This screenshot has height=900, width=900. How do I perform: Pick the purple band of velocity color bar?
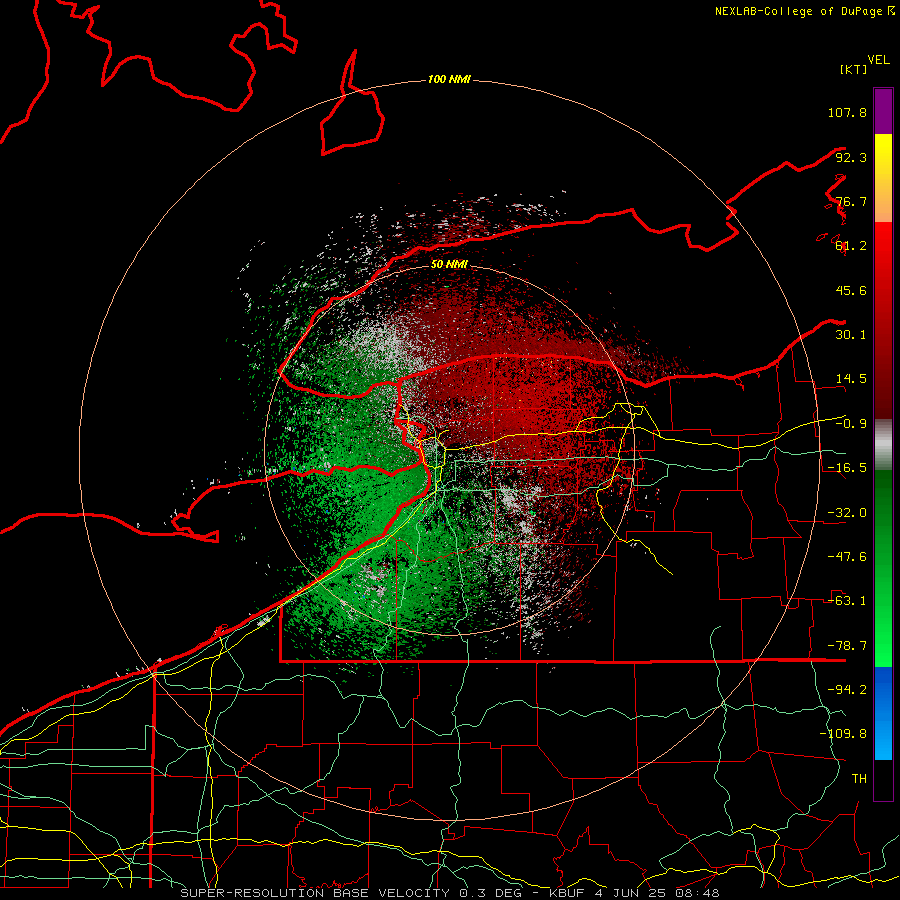click(883, 111)
